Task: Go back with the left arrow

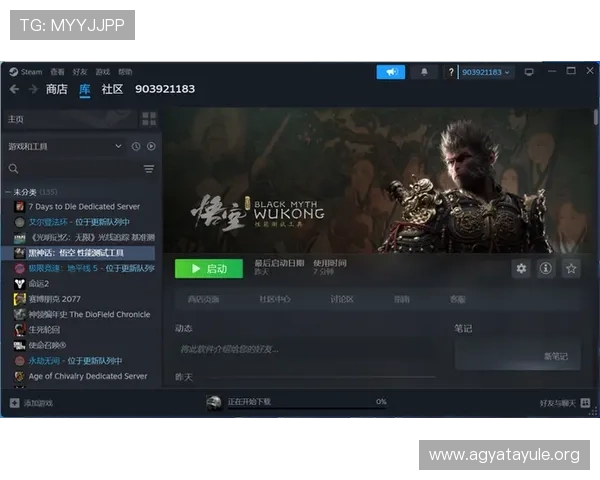Action: pyautogui.click(x=15, y=89)
